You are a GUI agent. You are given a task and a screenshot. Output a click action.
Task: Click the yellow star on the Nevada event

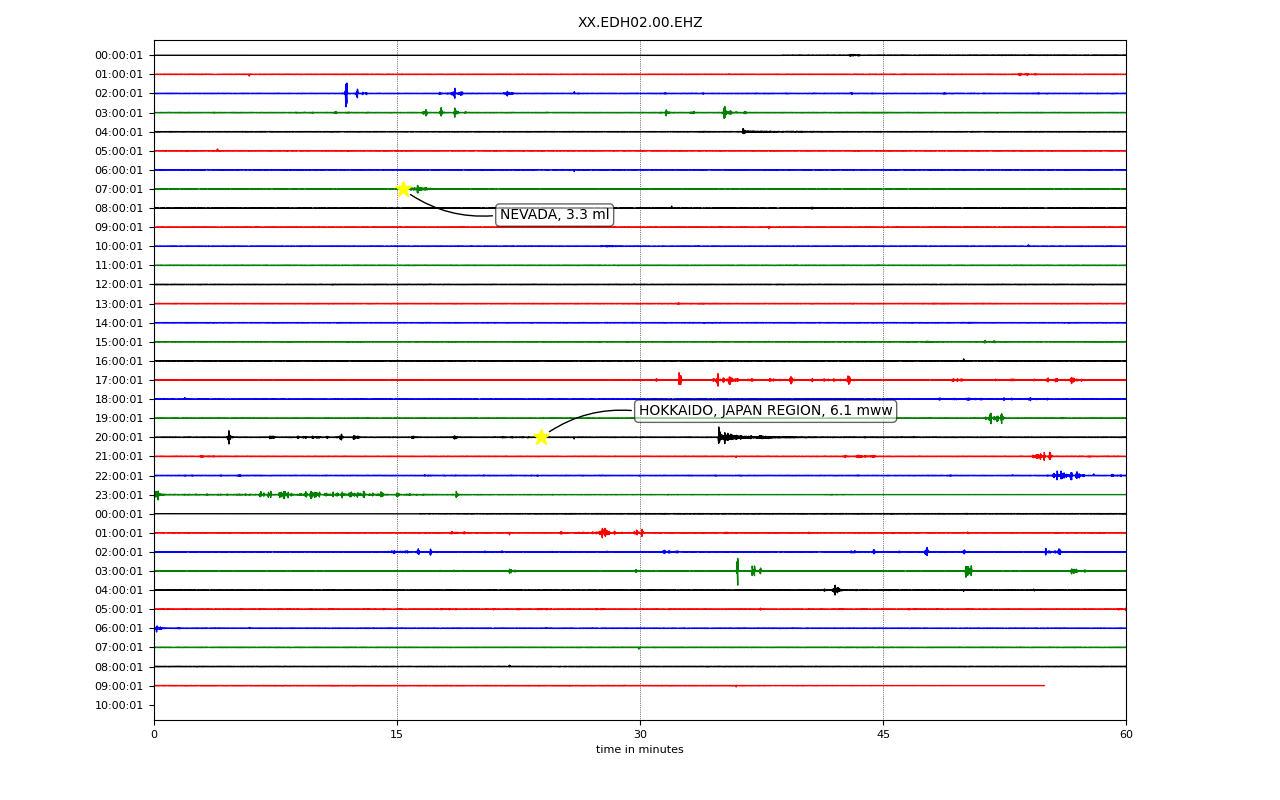pos(403,189)
